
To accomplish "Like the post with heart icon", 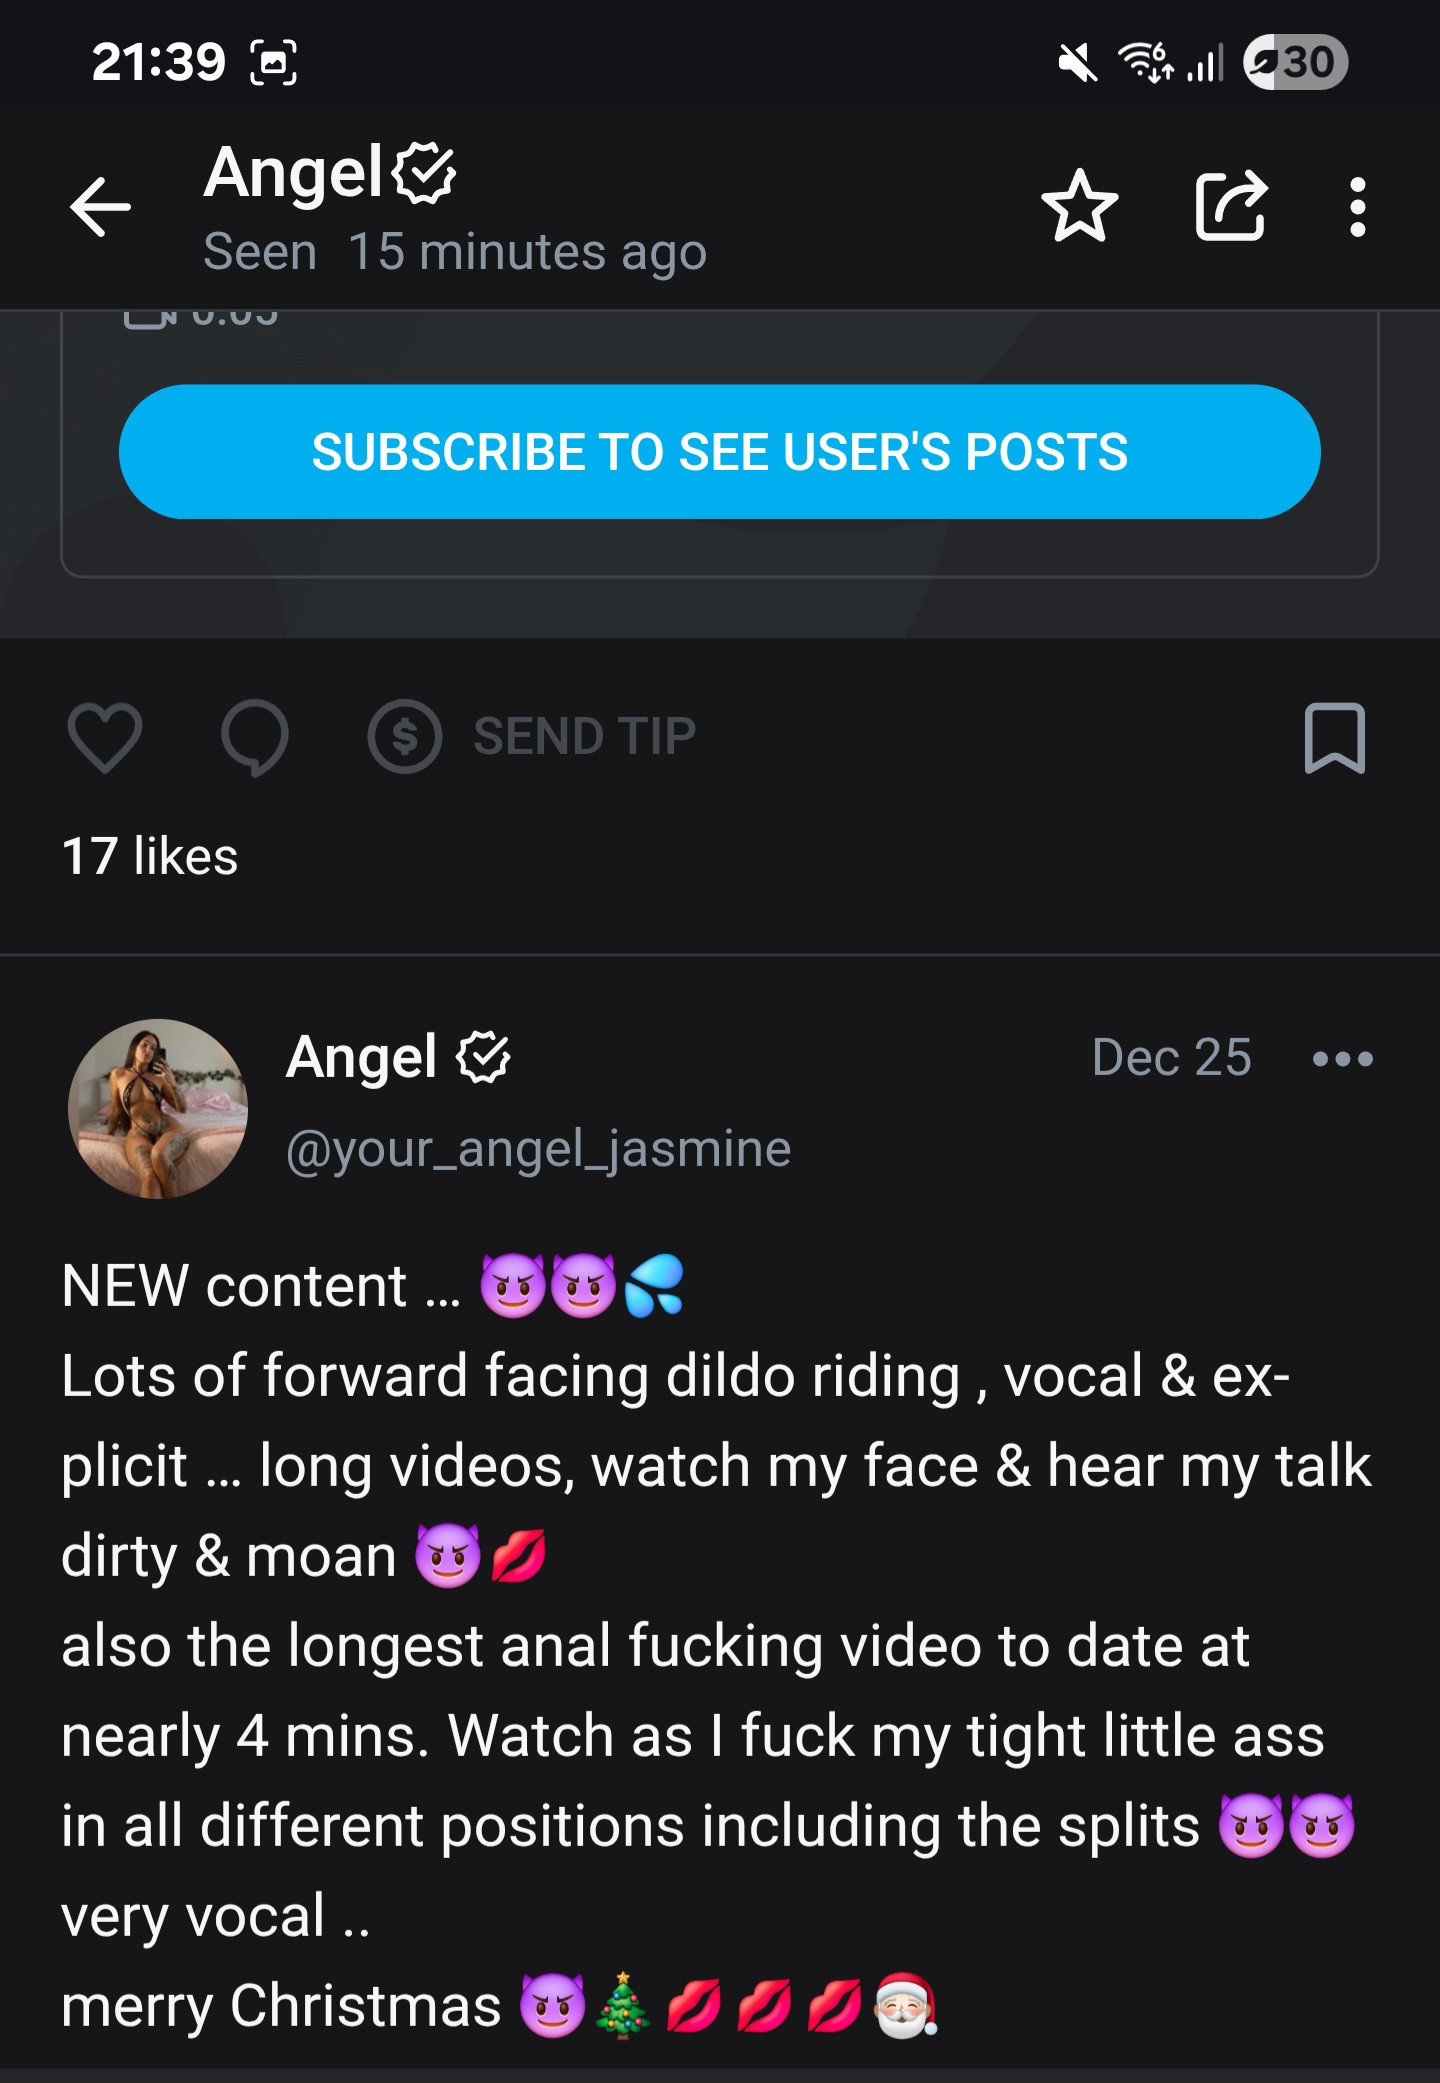I will [x=104, y=738].
